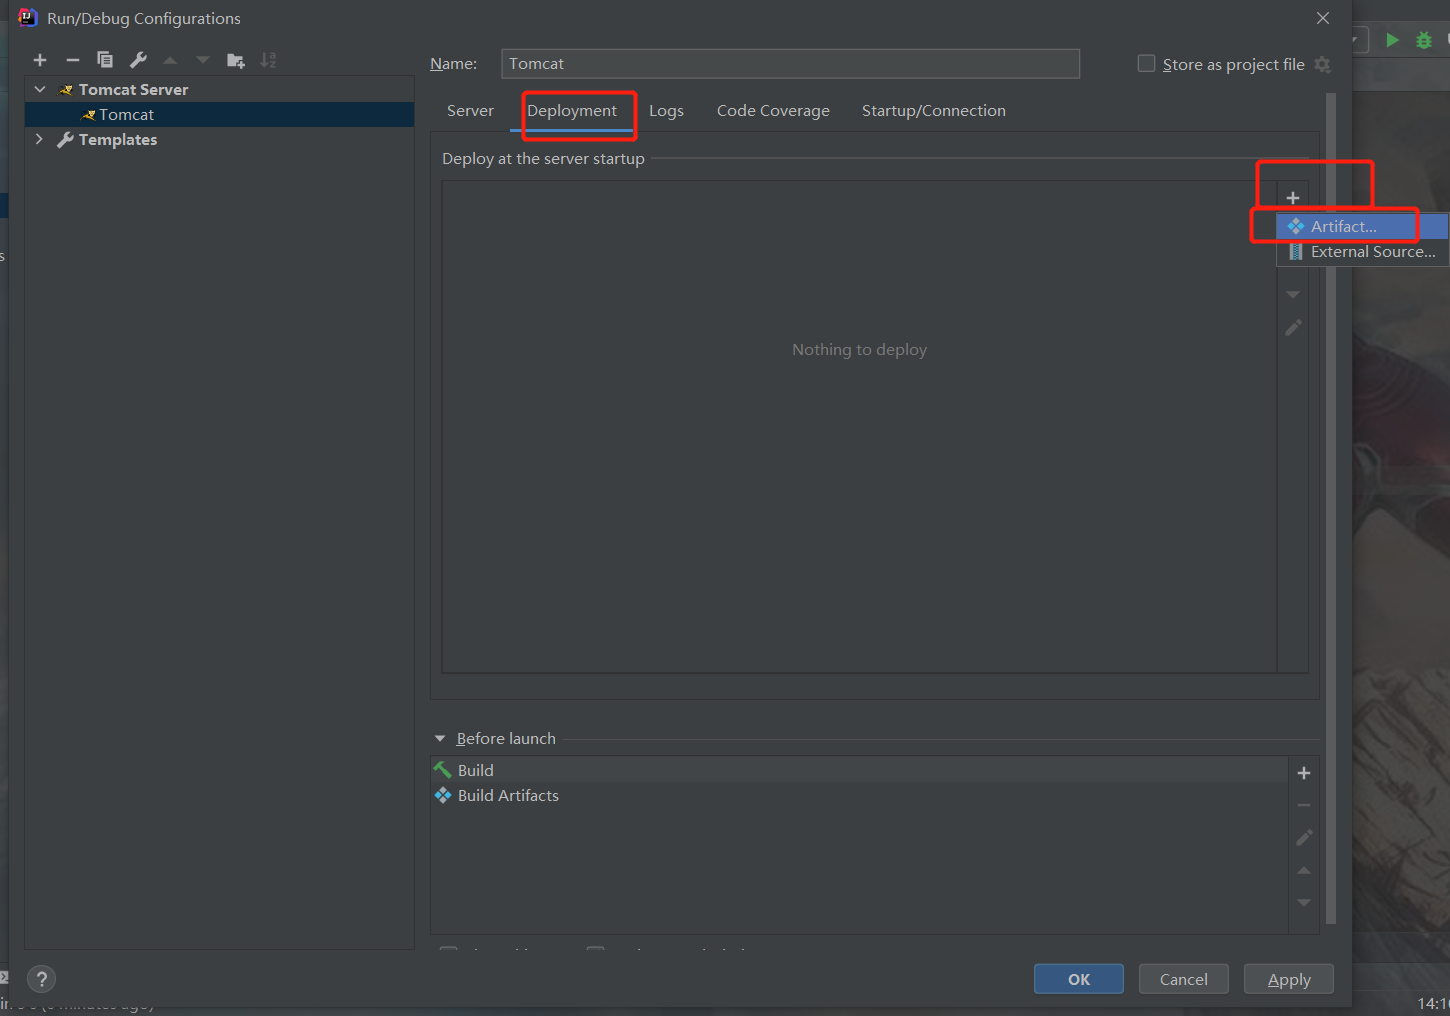This screenshot has width=1450, height=1016.
Task: Edit selected deployment item pencil
Action: click(1293, 328)
